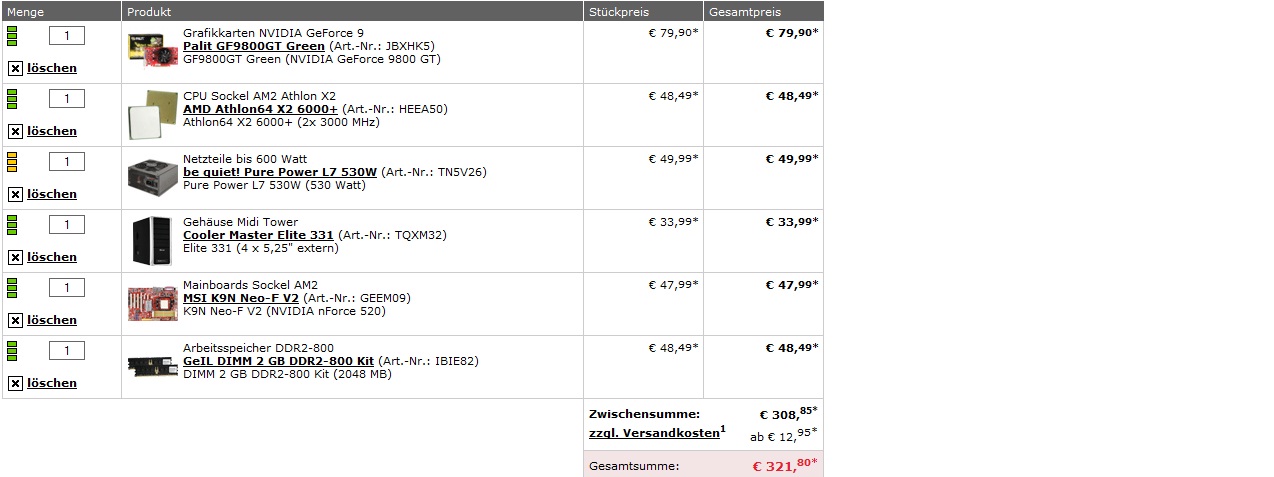
Task: Click the delete X icon for AMD Athlon64 X2
Action: (x=15, y=132)
